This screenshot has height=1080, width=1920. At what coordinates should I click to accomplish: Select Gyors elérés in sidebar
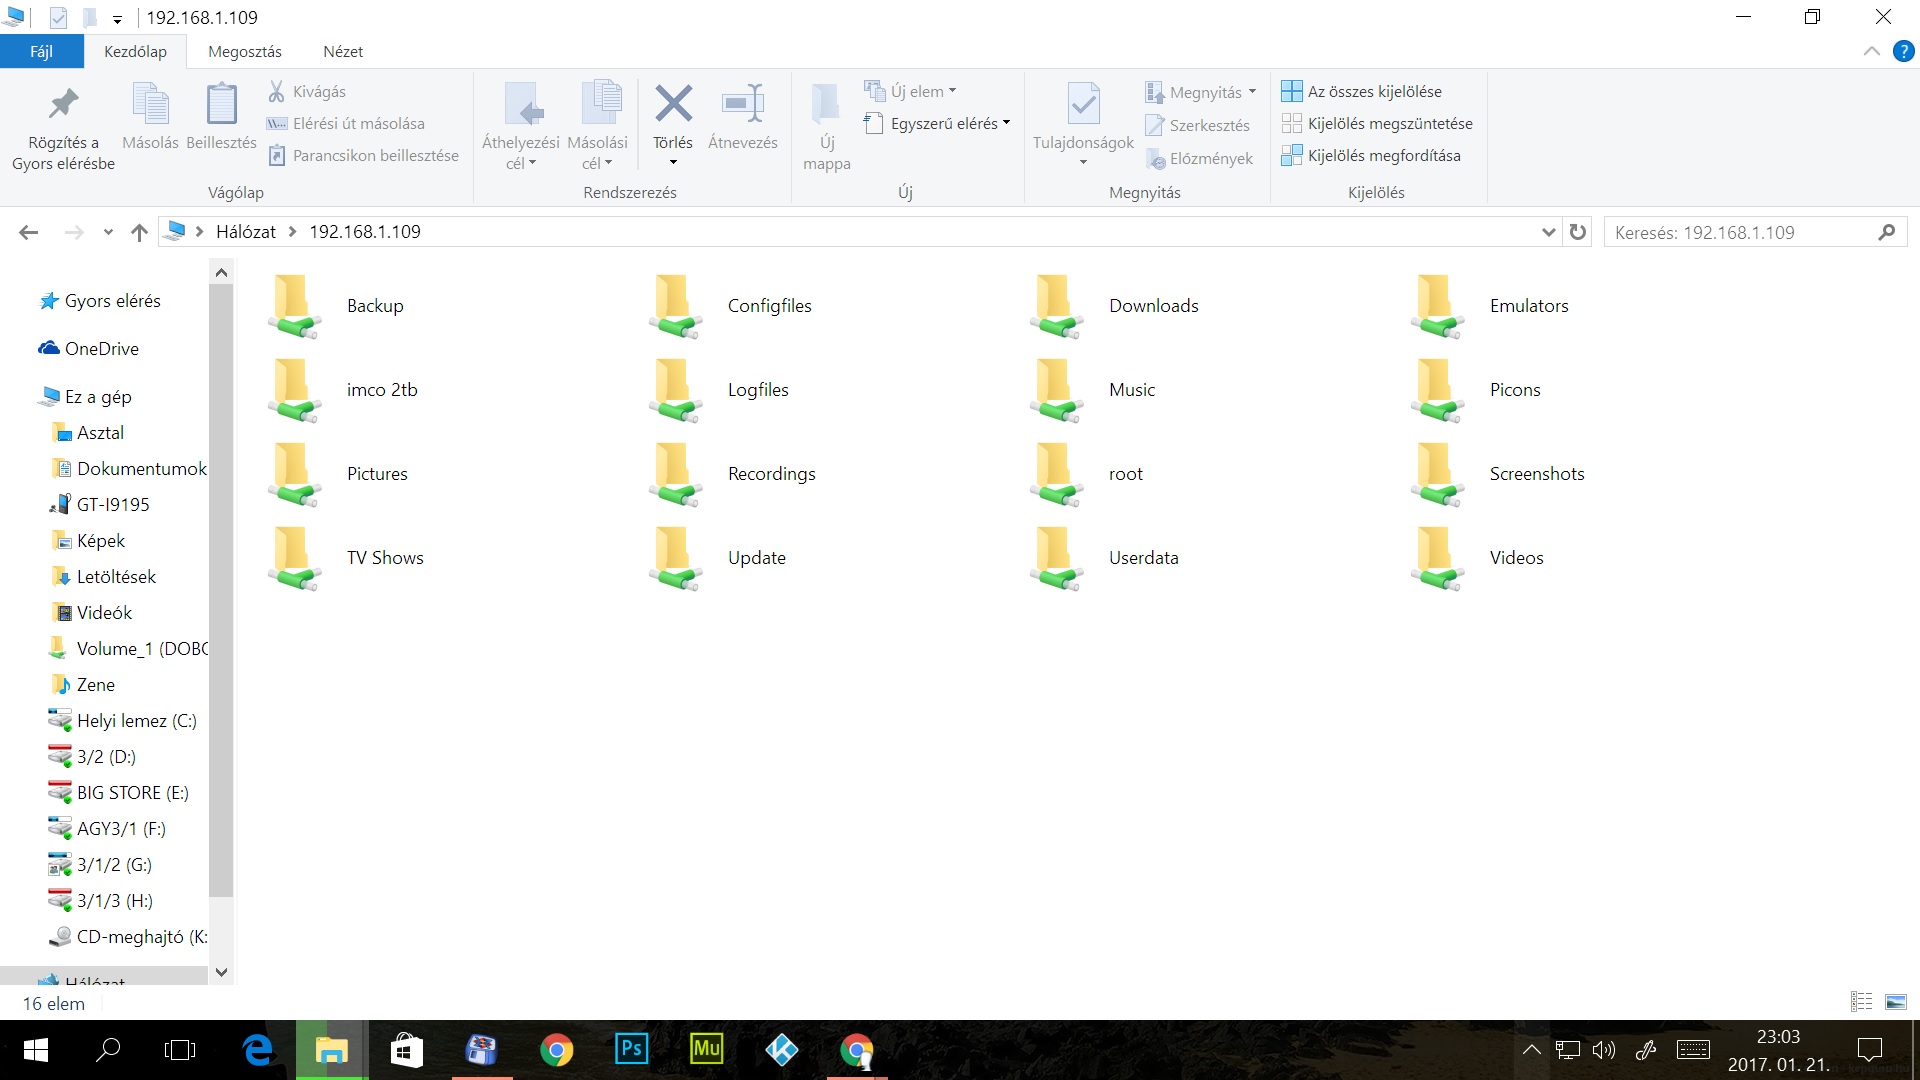100,300
